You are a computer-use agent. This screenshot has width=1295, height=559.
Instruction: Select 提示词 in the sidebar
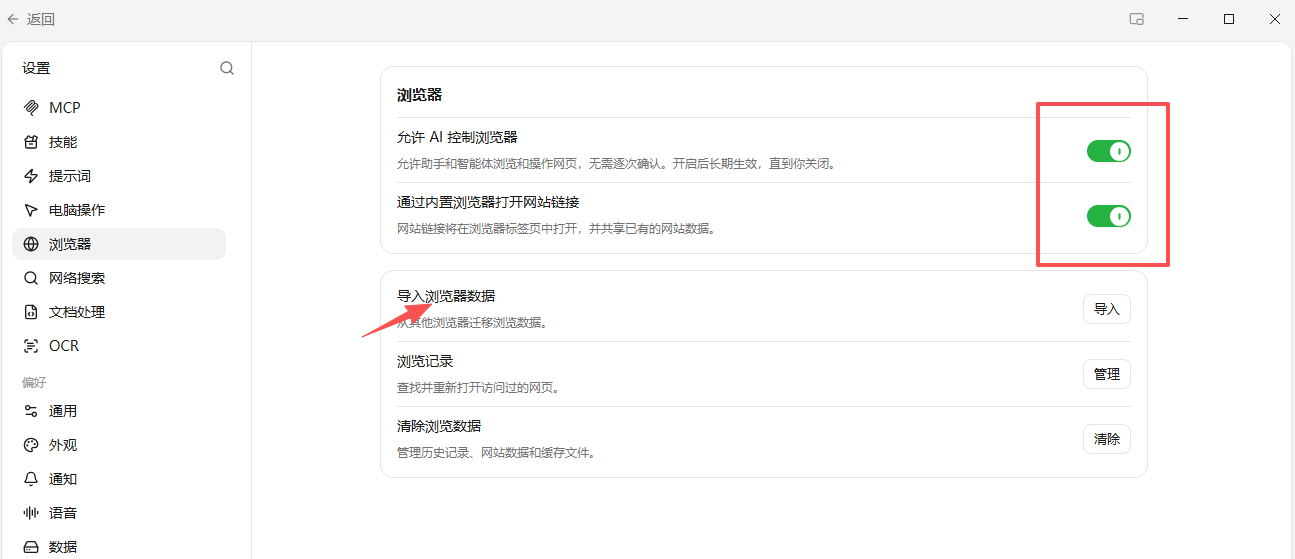(x=119, y=176)
